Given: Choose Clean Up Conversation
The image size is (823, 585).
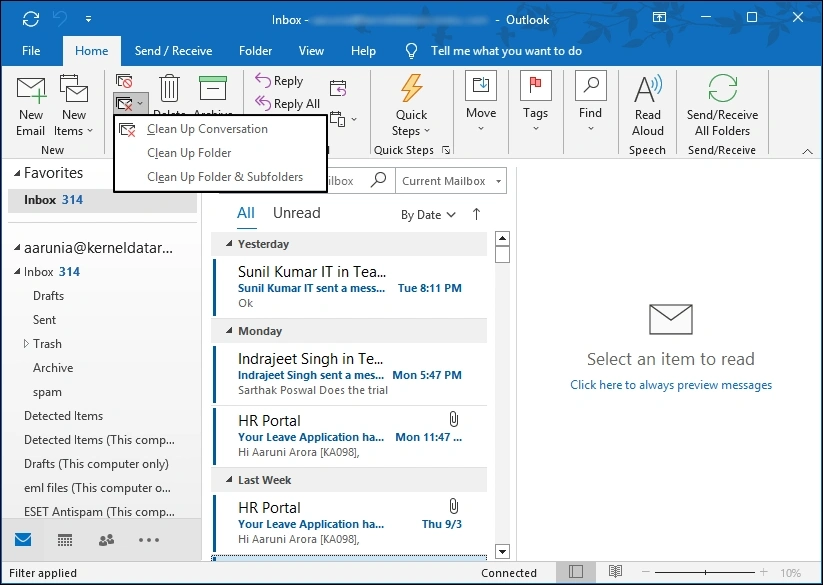Looking at the screenshot, I should (x=220, y=129).
